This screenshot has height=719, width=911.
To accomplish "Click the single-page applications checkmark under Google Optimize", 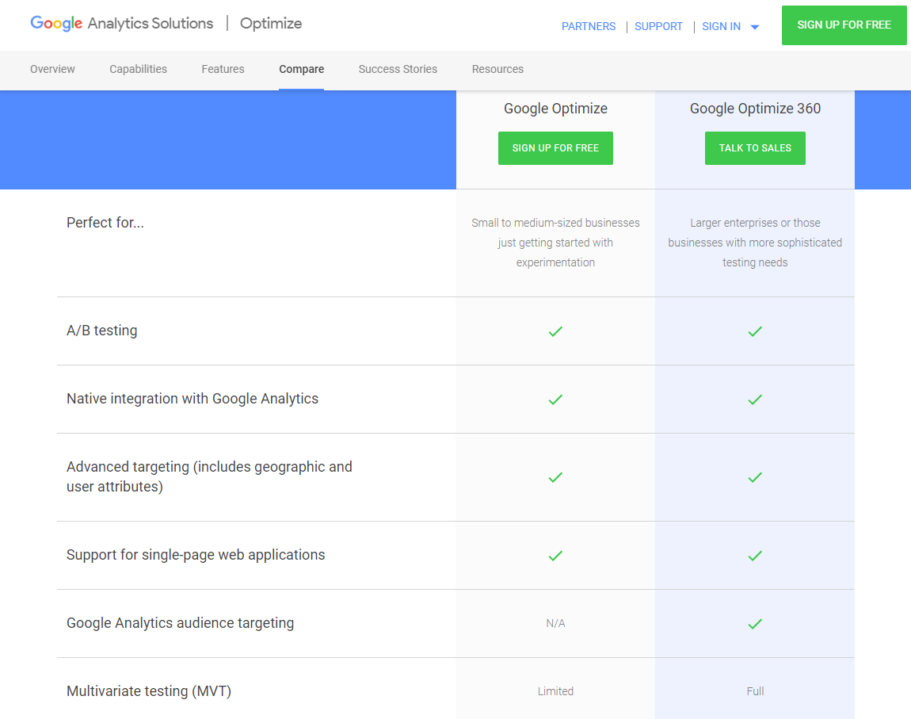I will click(555, 554).
